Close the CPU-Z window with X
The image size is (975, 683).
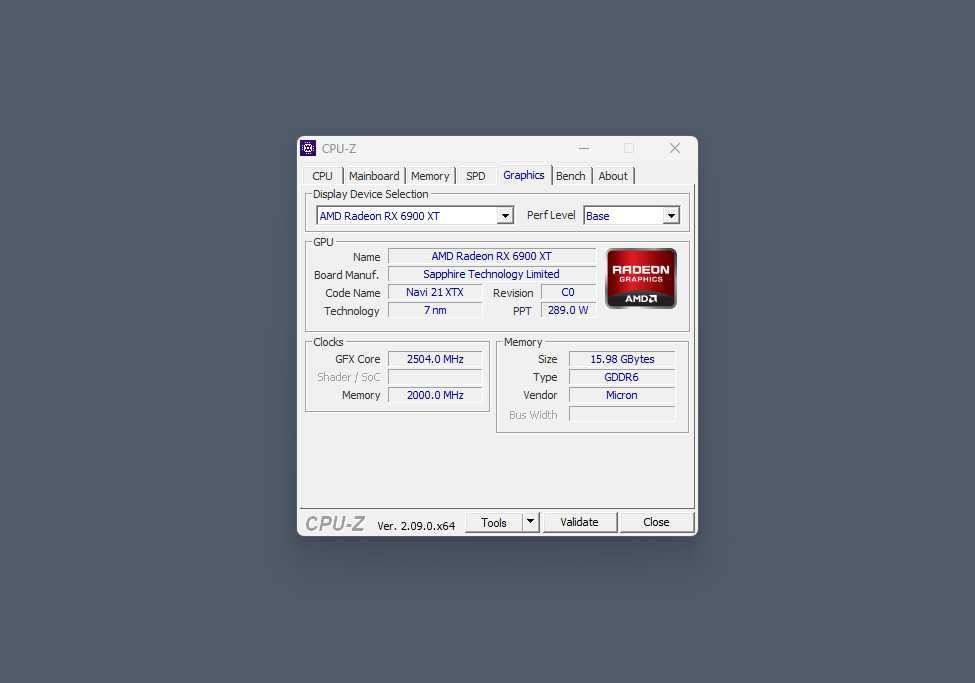tap(675, 148)
